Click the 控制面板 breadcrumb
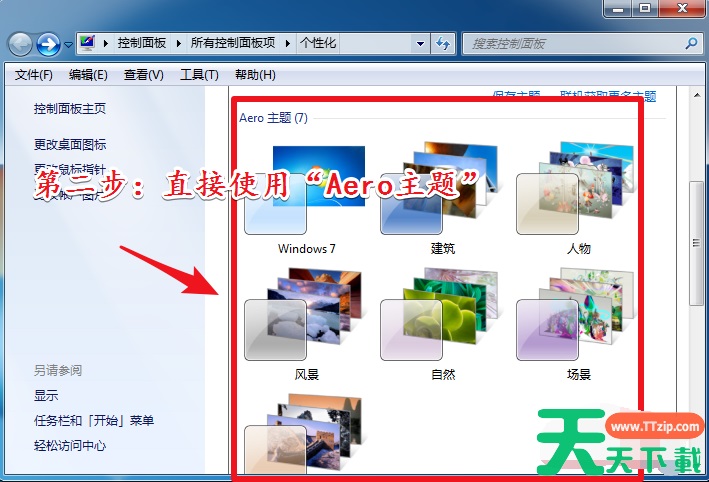 pos(142,43)
